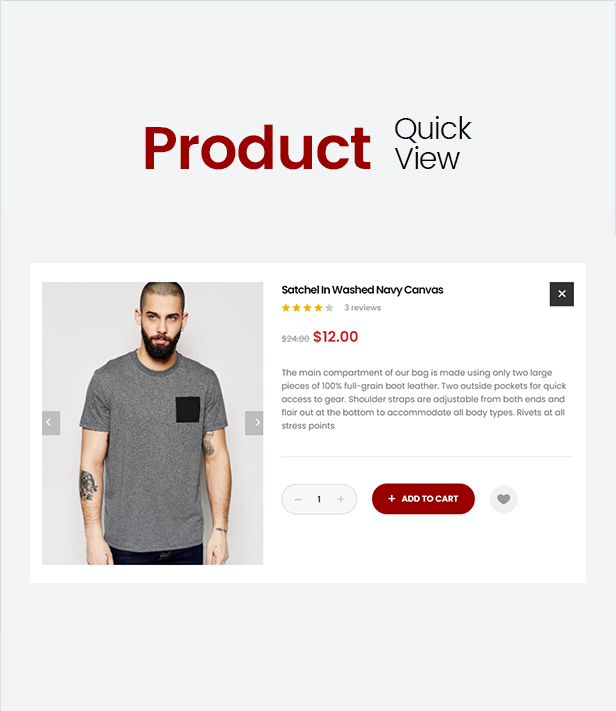616x711 pixels.
Task: Click the ADD TO CART button
Action: pos(423,499)
